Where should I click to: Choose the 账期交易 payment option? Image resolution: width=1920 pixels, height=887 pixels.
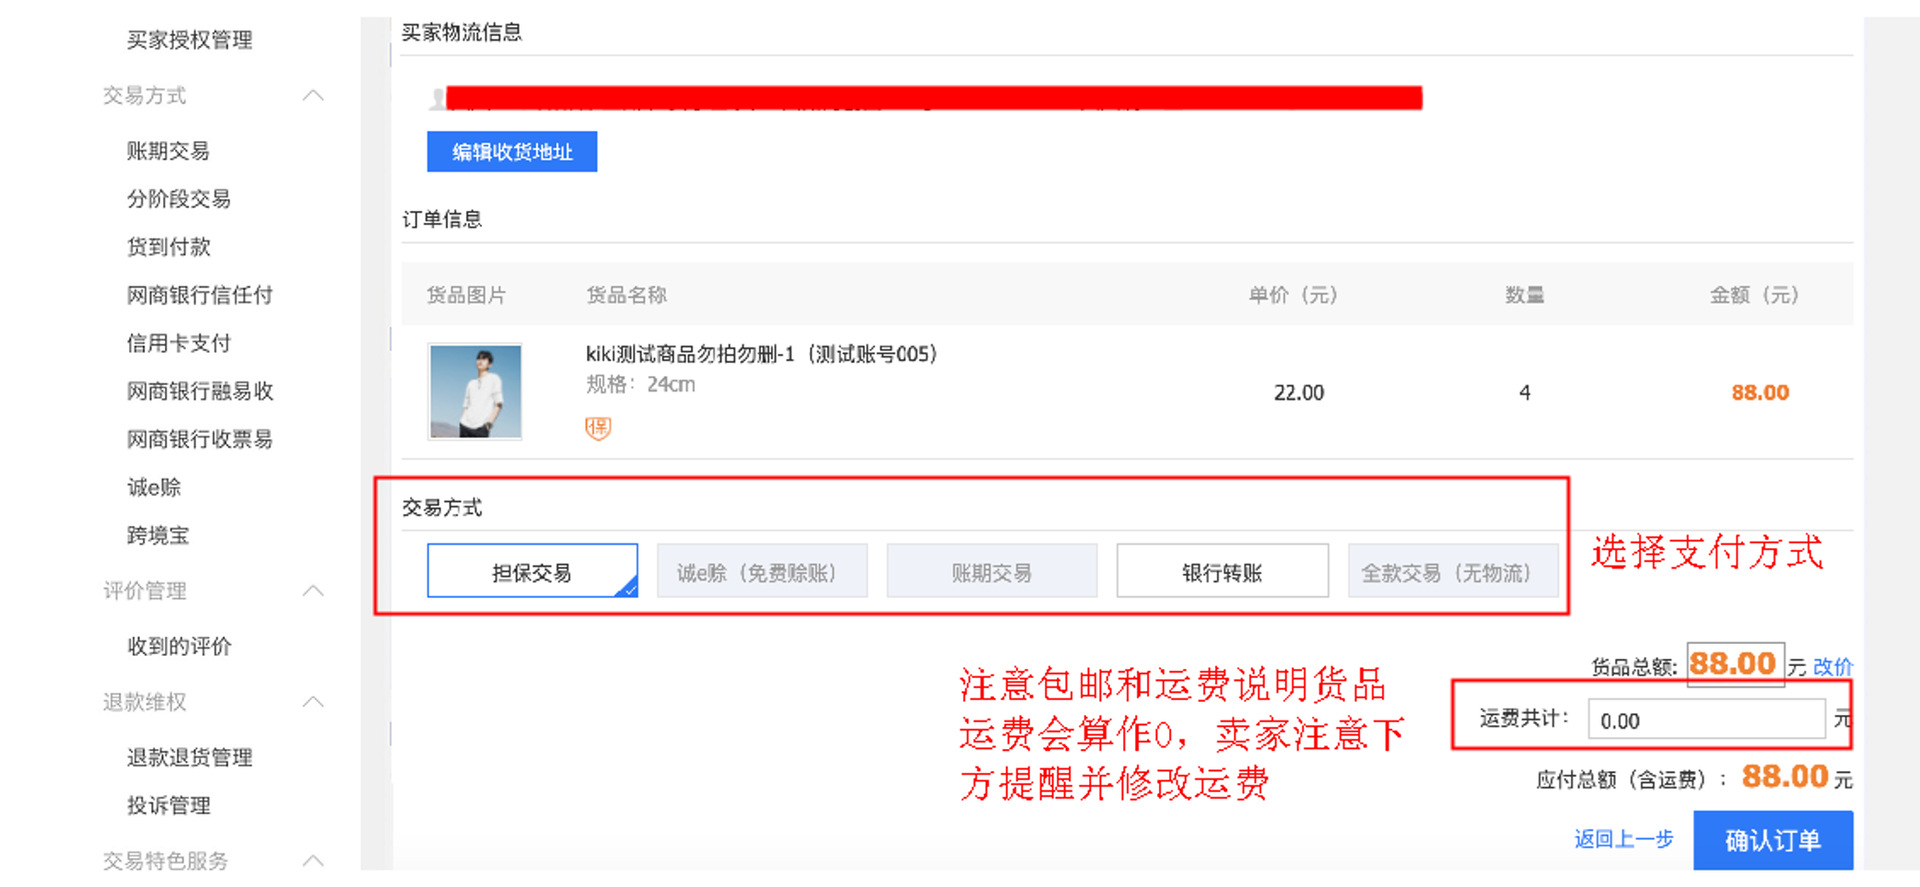click(x=992, y=572)
